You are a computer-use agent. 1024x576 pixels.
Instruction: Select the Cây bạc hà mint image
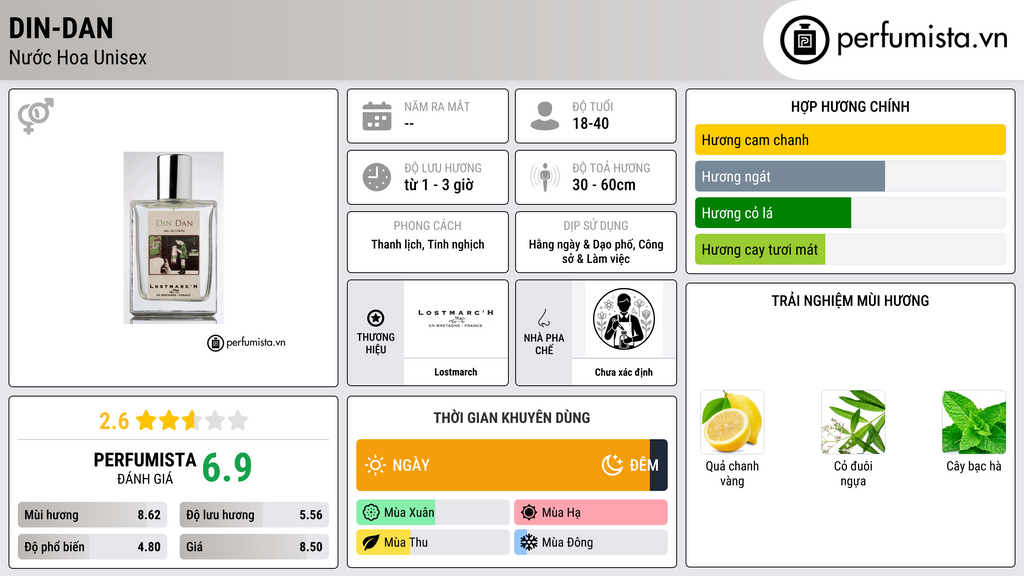click(x=974, y=423)
